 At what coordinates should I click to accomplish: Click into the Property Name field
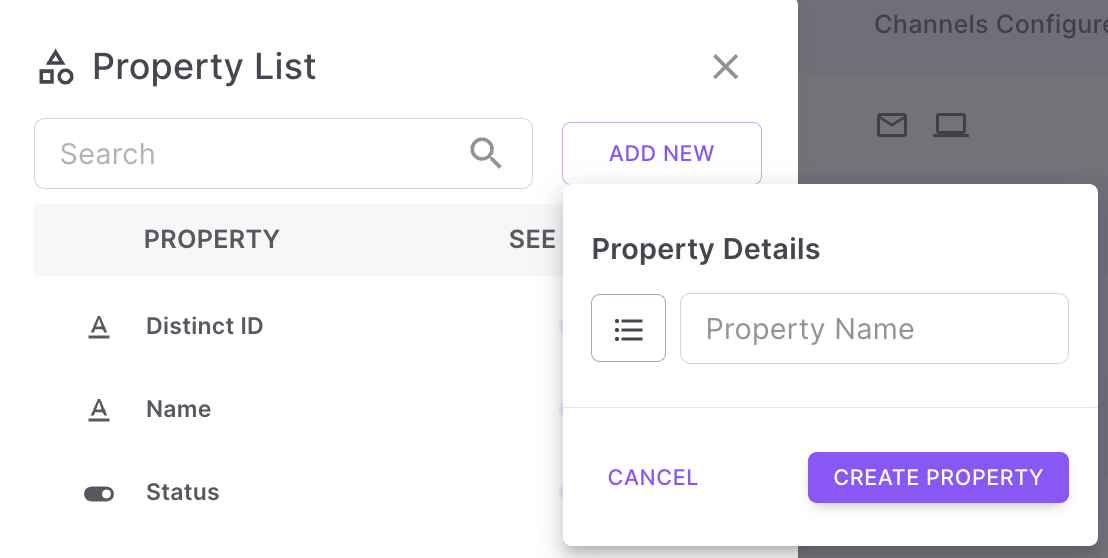874,329
